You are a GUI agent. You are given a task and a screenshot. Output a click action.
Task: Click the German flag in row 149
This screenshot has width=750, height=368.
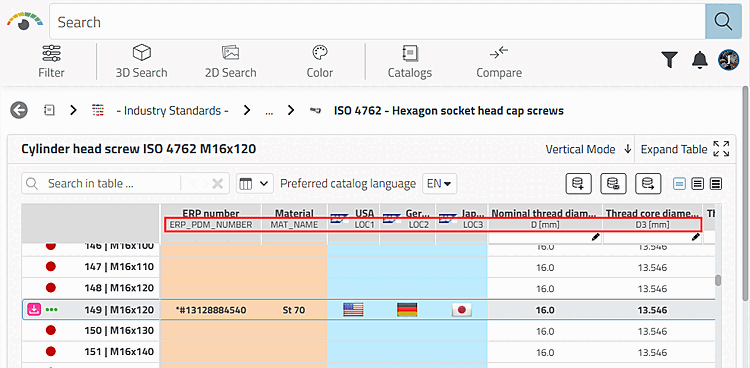point(407,310)
